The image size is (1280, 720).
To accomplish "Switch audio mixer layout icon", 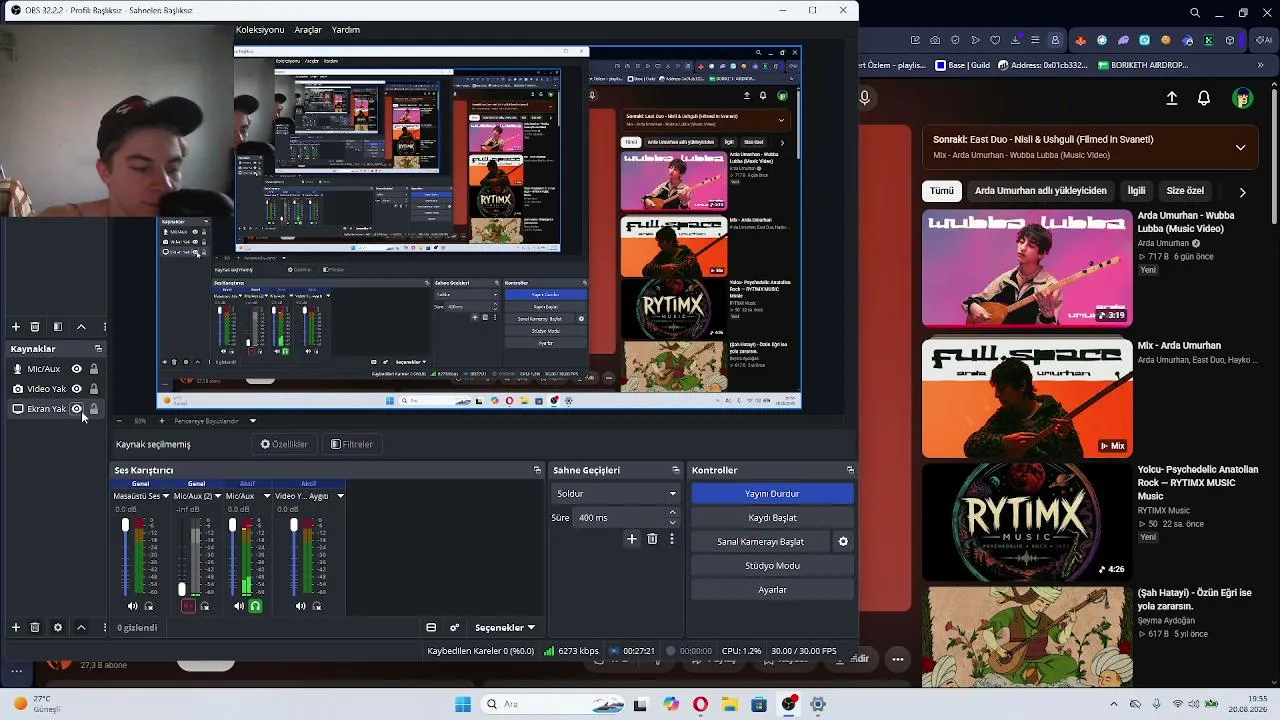I will [431, 628].
